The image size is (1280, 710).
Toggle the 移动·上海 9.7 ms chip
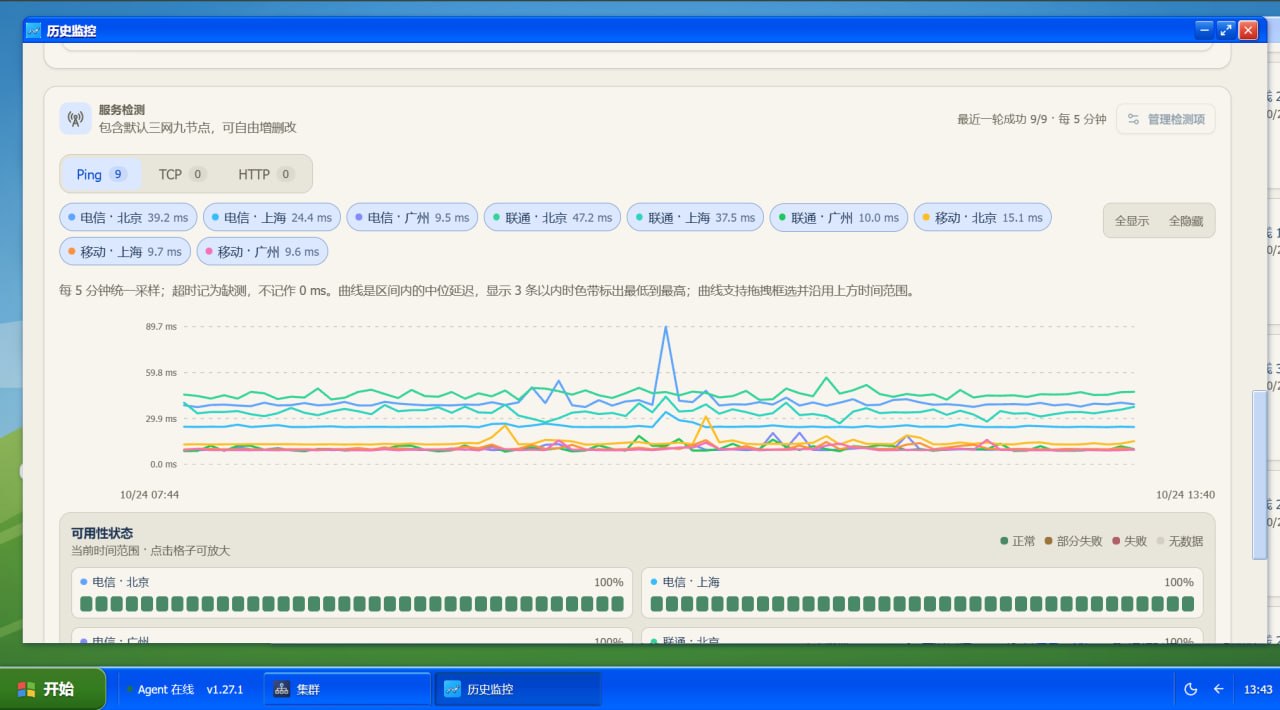pyautogui.click(x=125, y=251)
